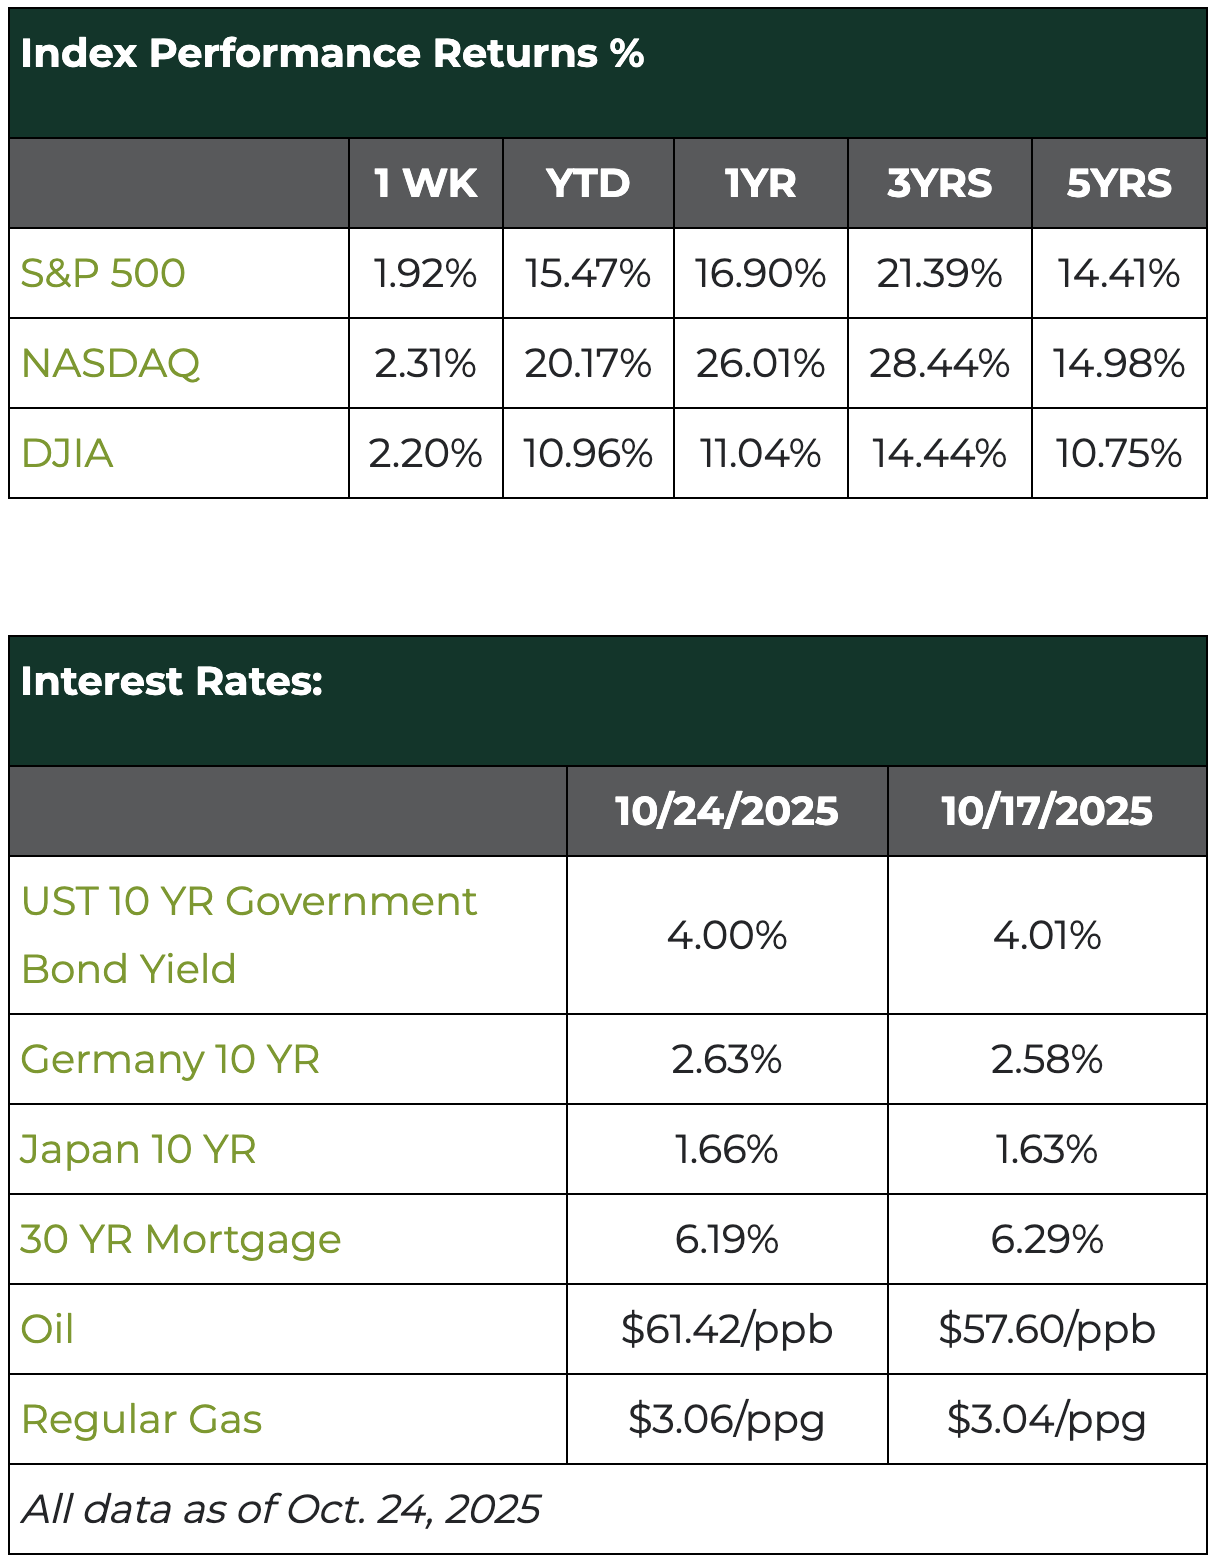Select the 5YRS column header

tap(1119, 184)
